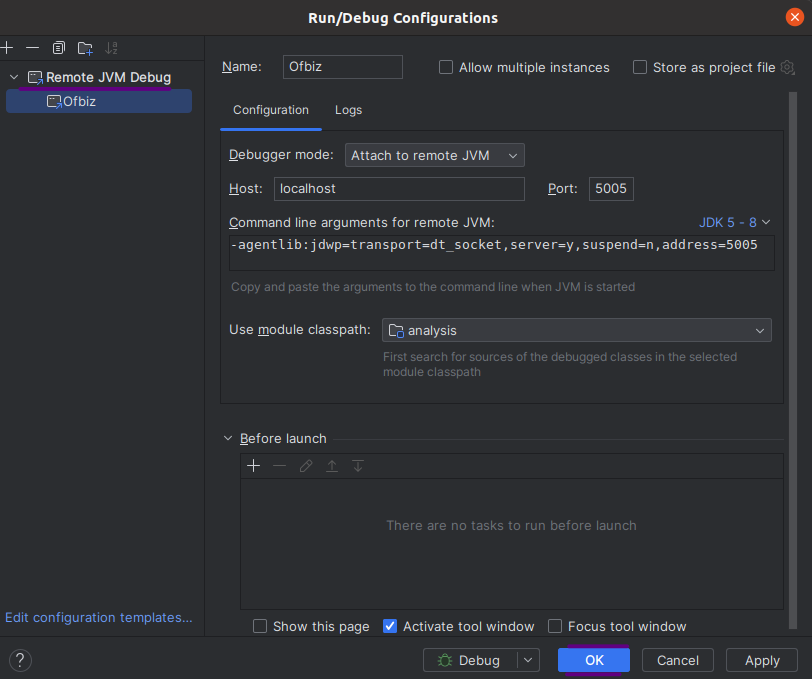The height and width of the screenshot is (679, 812).
Task: Select the Ofbiz configuration in the tree
Action: click(x=99, y=101)
